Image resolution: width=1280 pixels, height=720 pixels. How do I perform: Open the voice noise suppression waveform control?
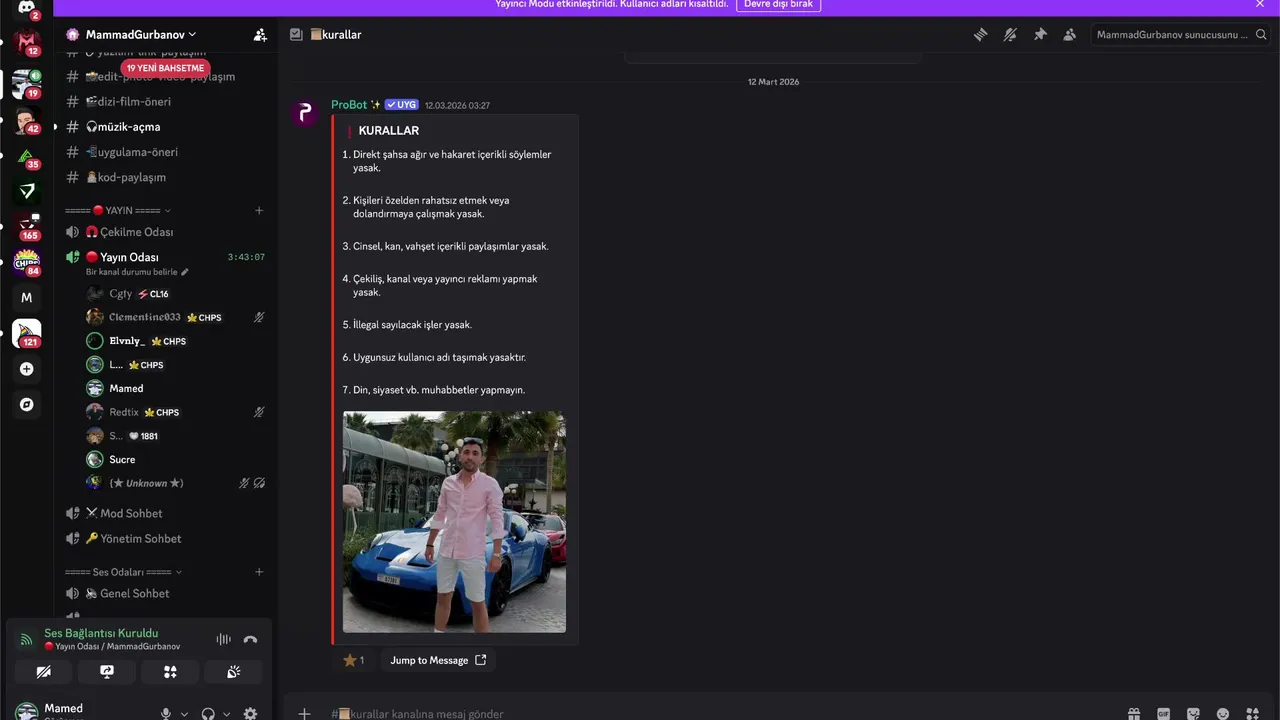(223, 639)
